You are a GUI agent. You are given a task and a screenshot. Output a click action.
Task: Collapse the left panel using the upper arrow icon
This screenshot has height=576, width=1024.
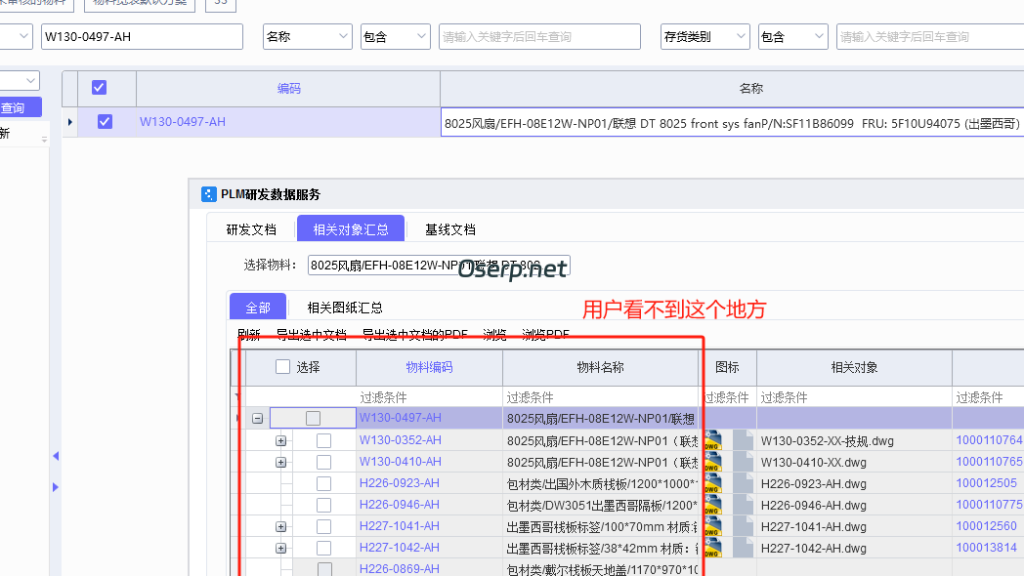pyautogui.click(x=55, y=455)
